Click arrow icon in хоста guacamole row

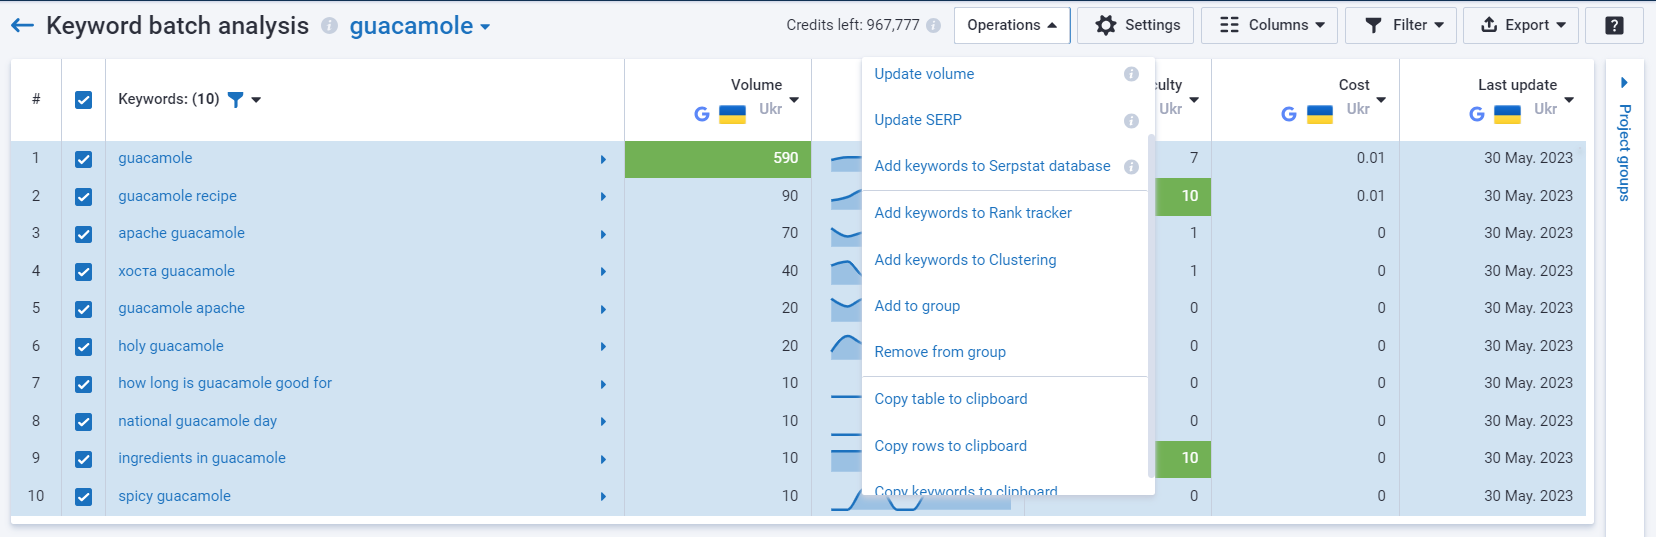point(603,272)
